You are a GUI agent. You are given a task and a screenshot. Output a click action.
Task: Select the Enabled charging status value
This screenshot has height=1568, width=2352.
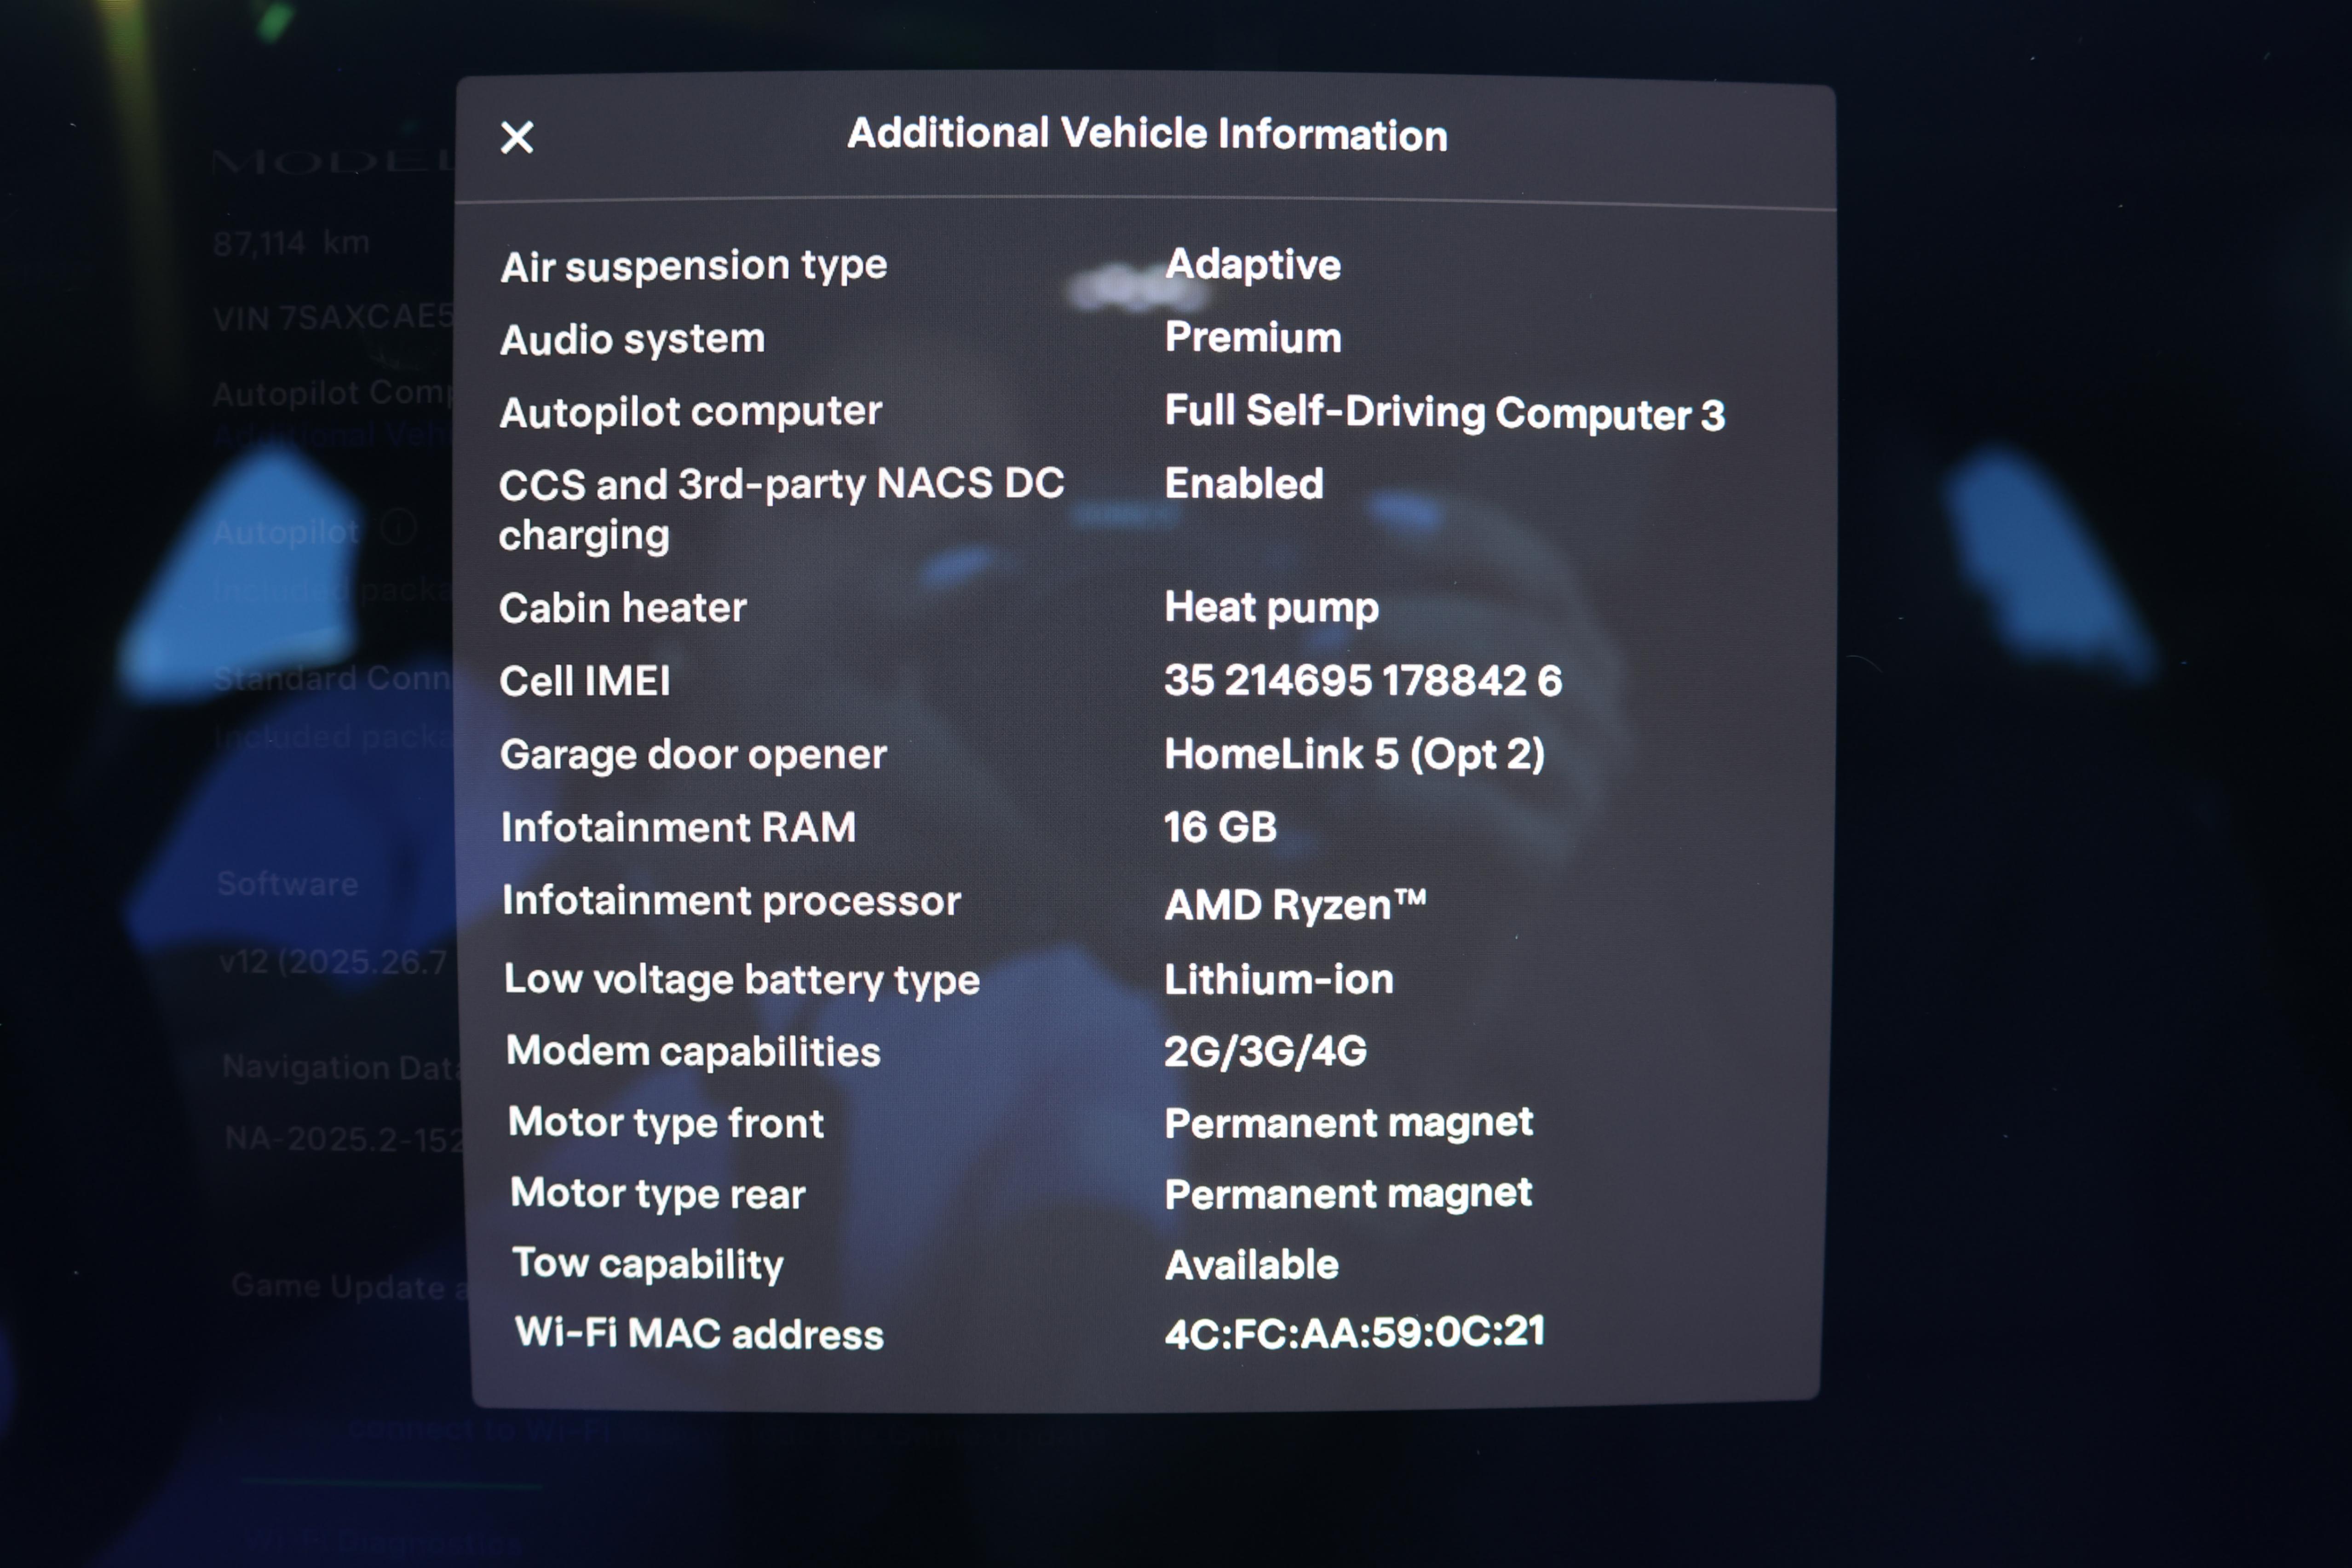[1243, 484]
